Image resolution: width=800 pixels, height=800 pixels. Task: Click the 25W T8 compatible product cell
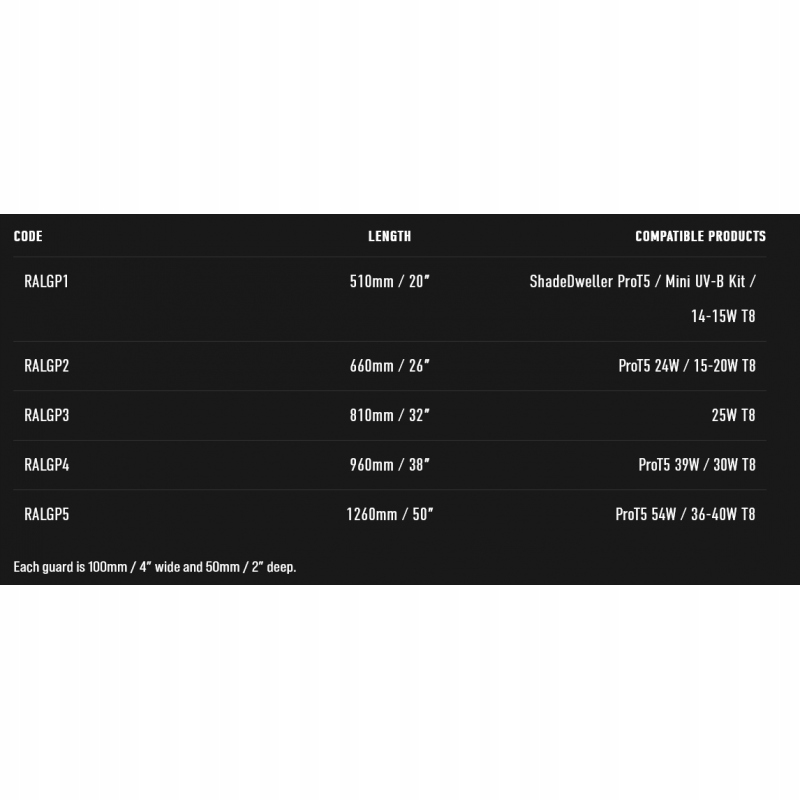coord(733,415)
